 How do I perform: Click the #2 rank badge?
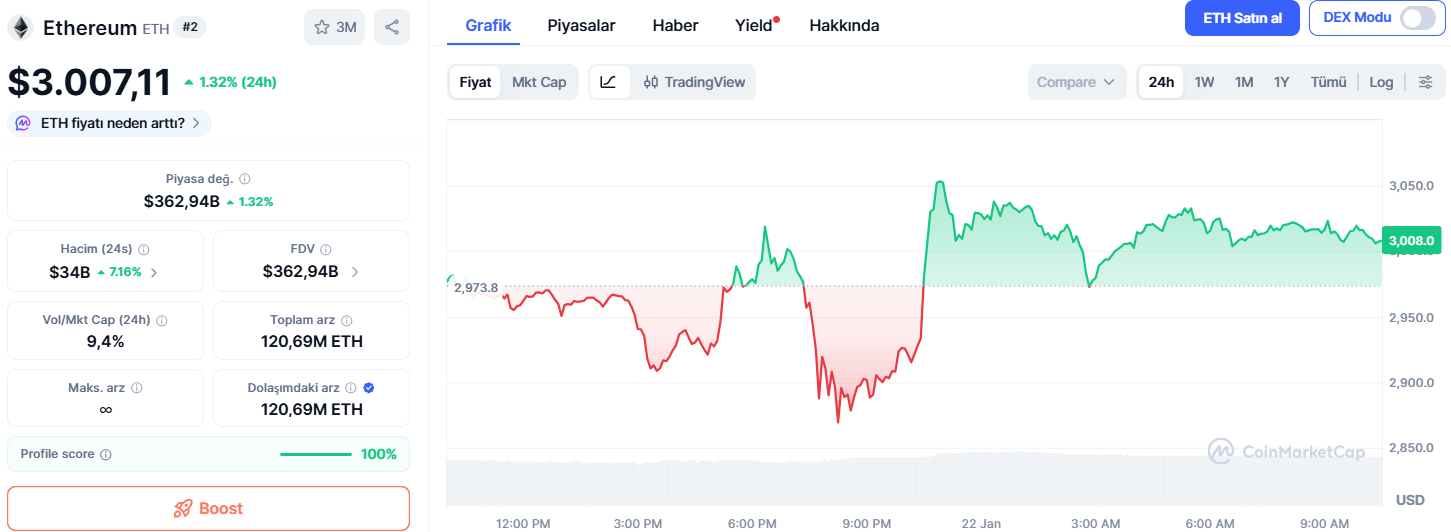(x=190, y=27)
